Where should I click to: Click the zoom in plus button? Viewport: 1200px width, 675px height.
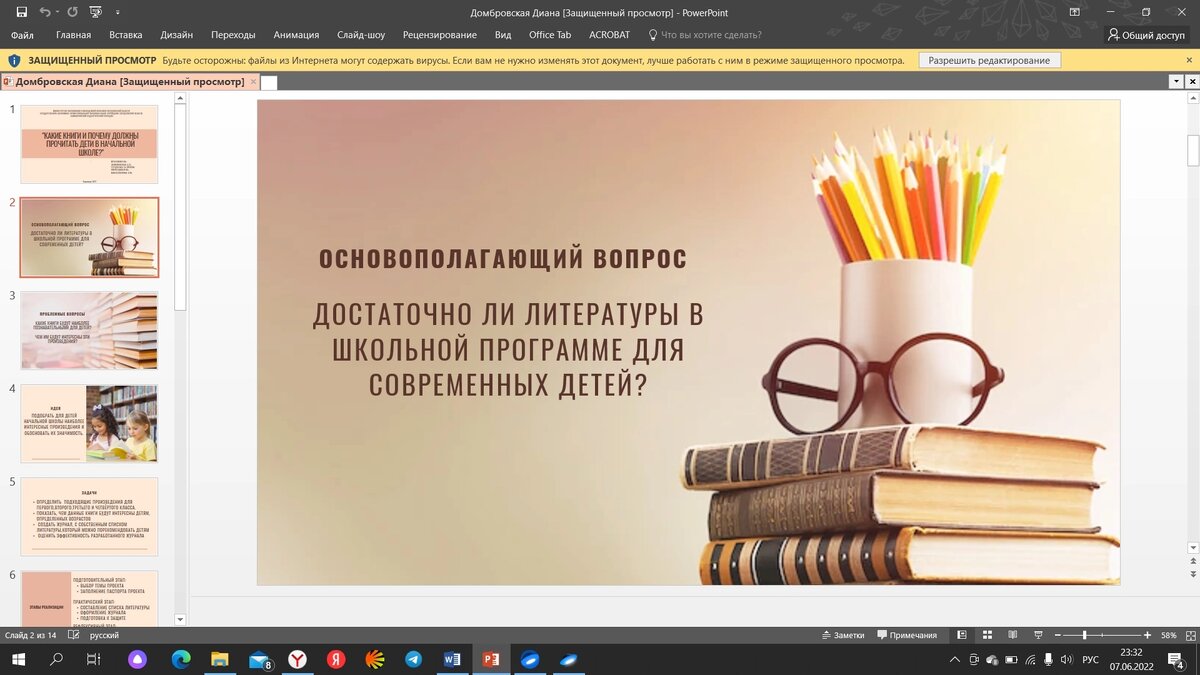[x=1148, y=635]
